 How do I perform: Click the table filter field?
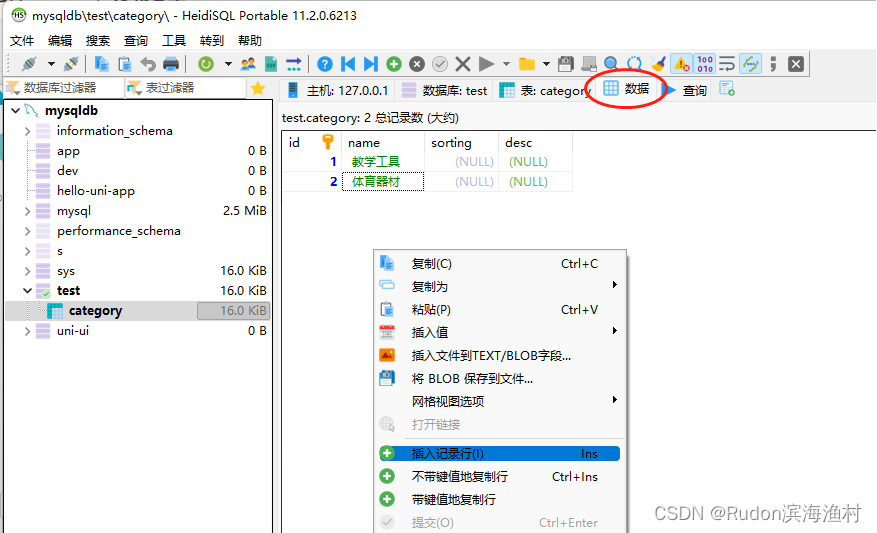[x=185, y=88]
